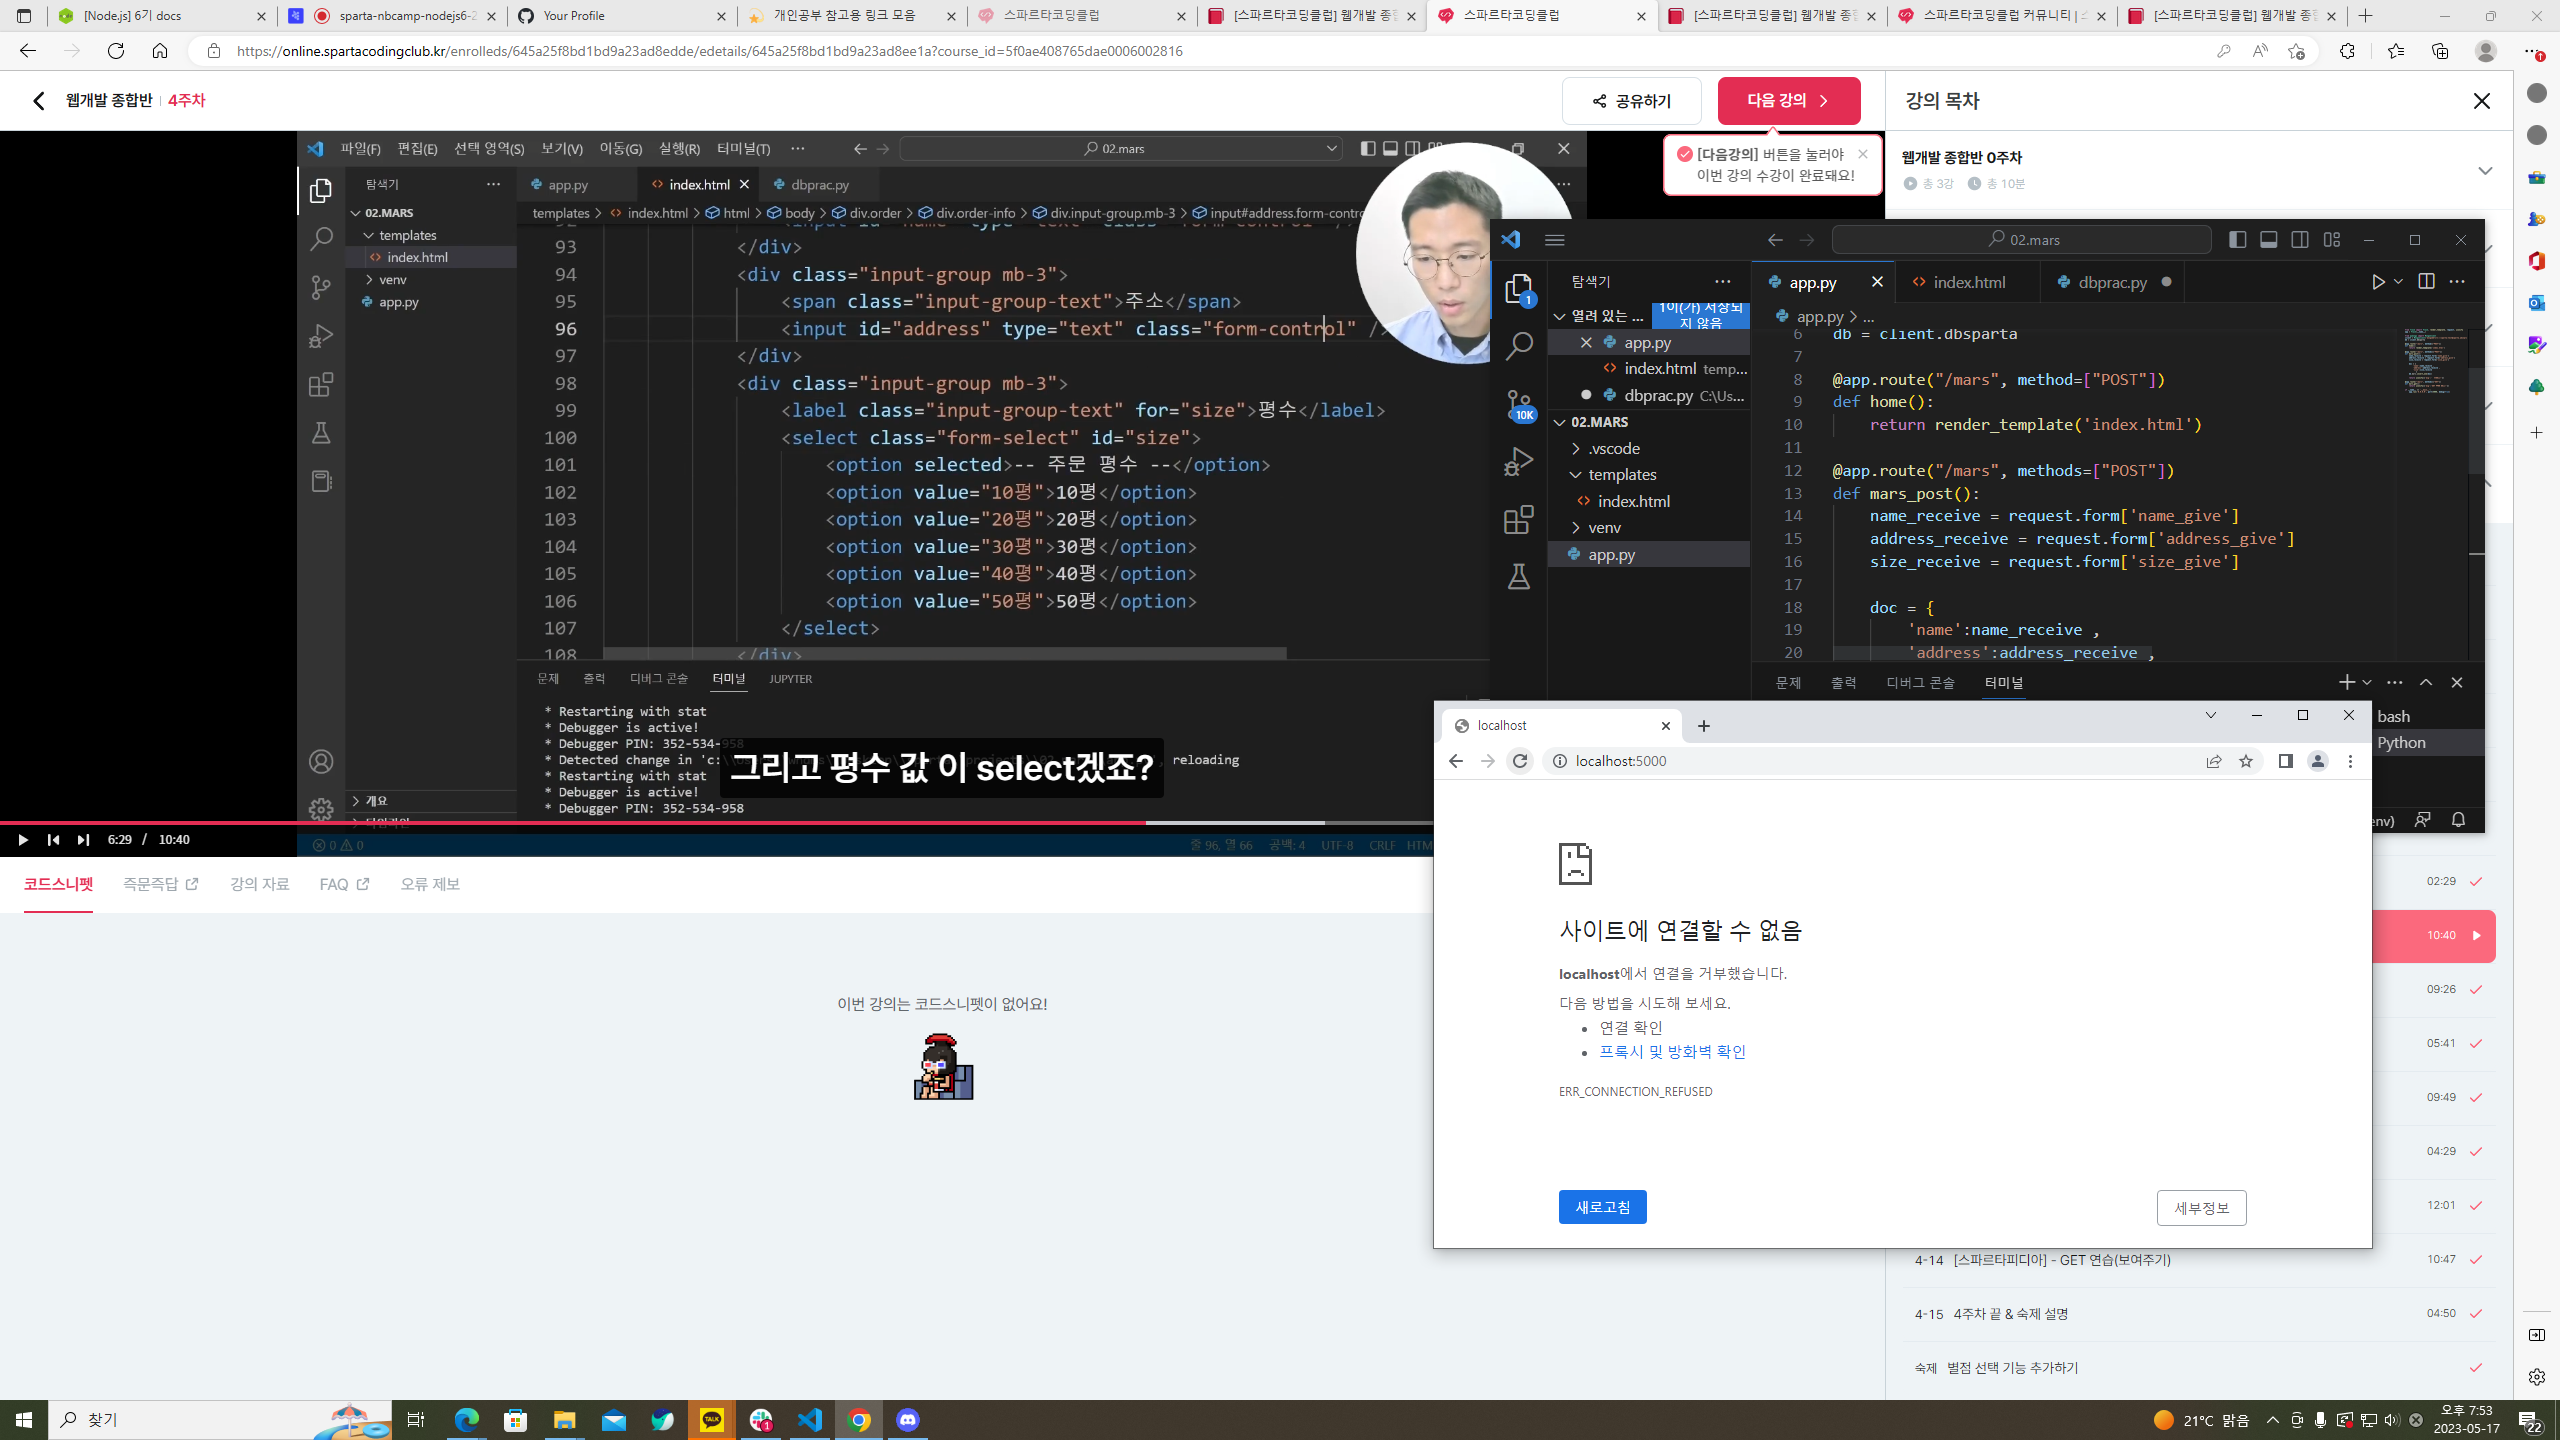Add page to Edge favorites star icon
This screenshot has height=1440, width=2560.
[x=2296, y=51]
